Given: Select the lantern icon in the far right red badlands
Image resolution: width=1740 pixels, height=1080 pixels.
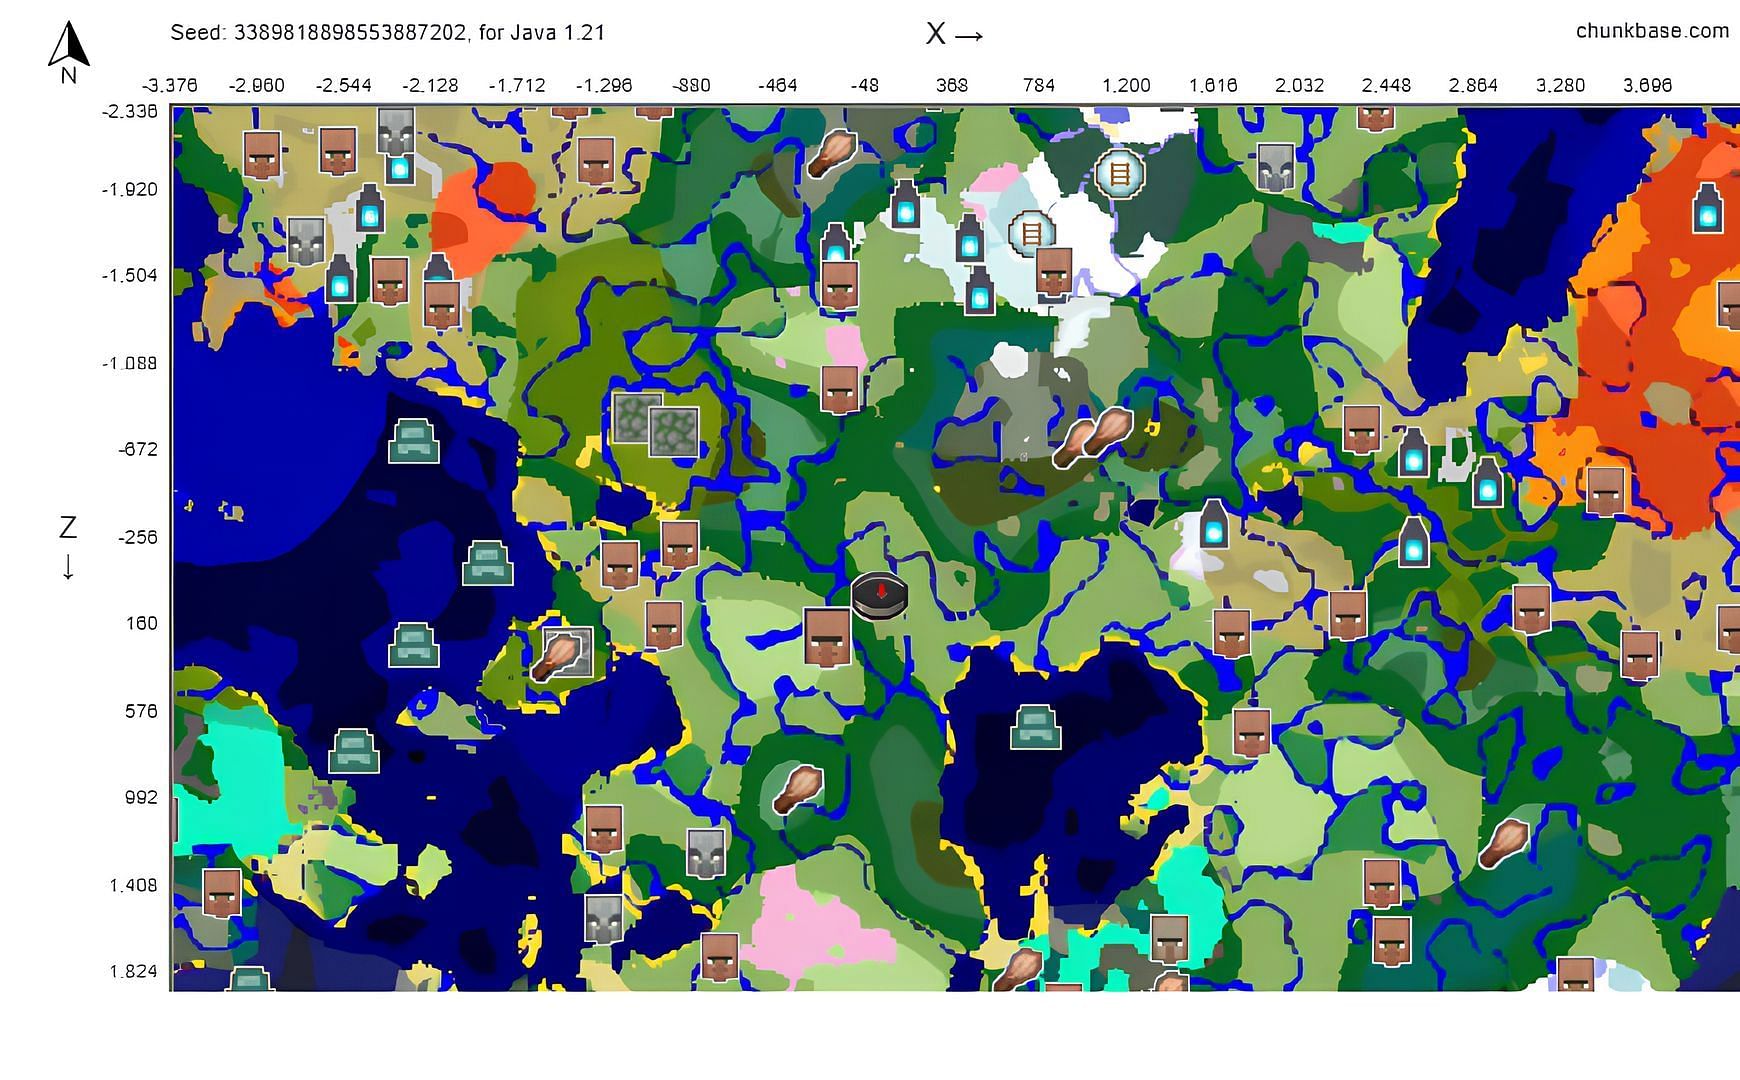Looking at the screenshot, I should coord(1708,208).
